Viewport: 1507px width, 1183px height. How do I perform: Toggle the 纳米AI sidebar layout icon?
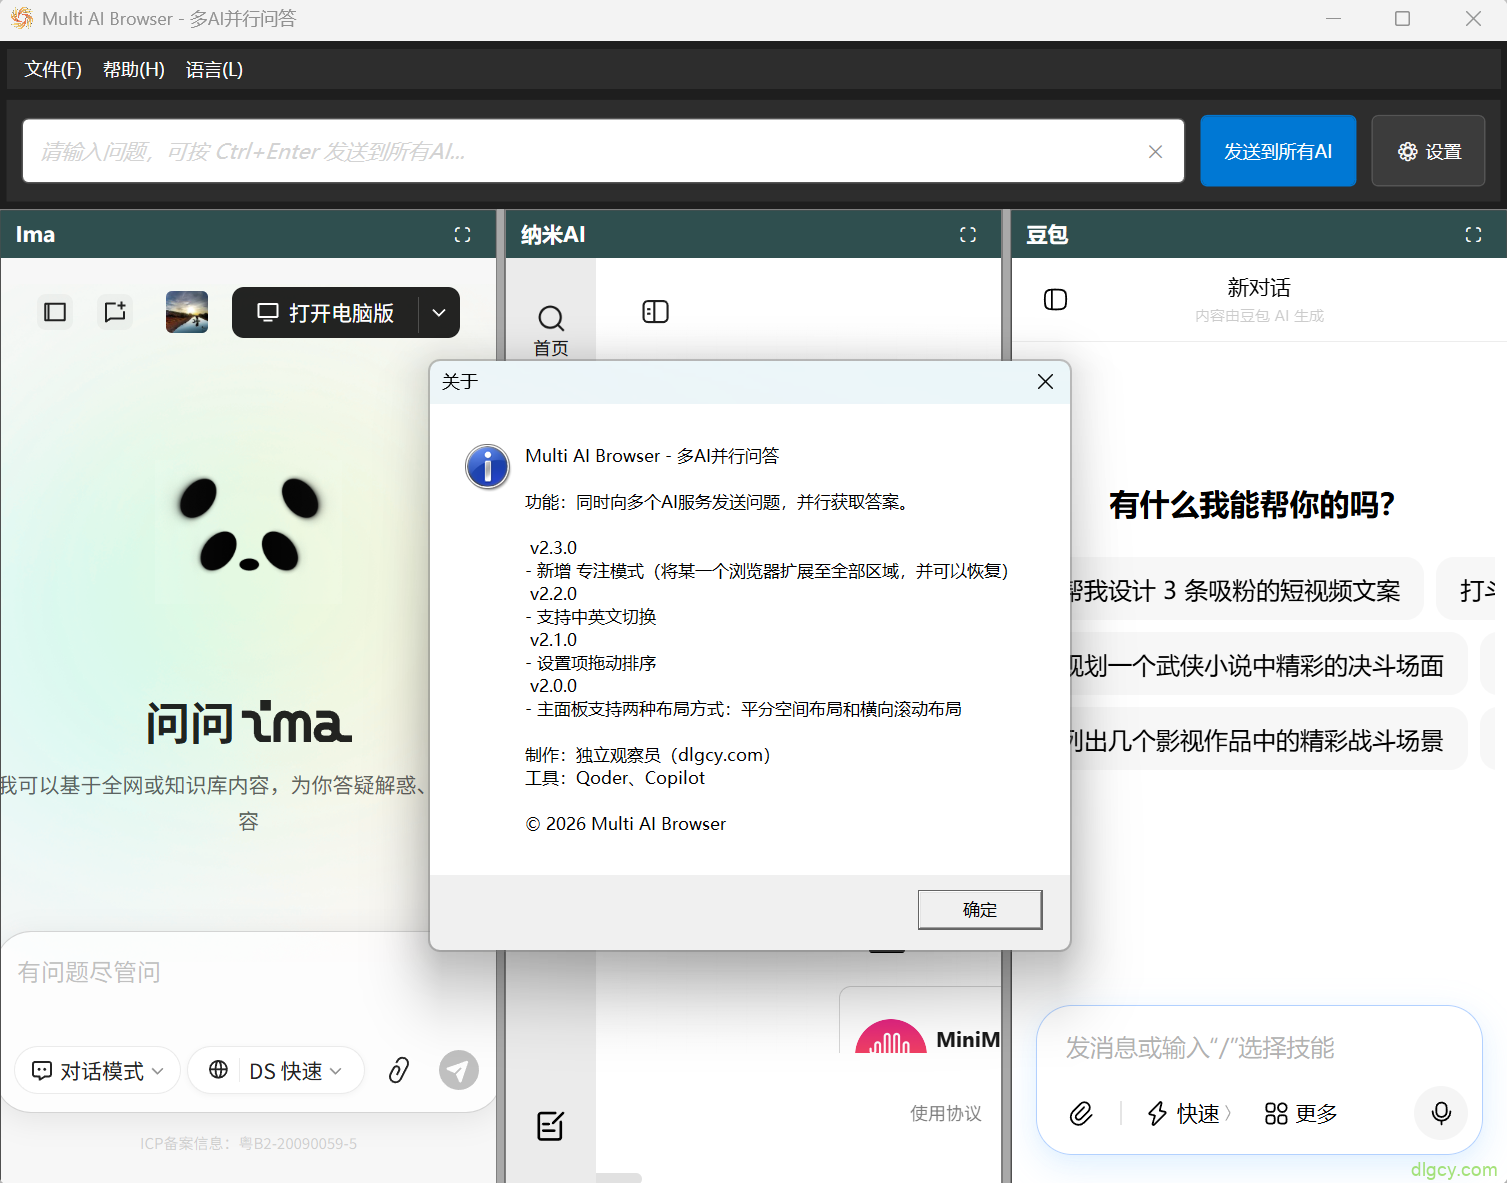(655, 312)
